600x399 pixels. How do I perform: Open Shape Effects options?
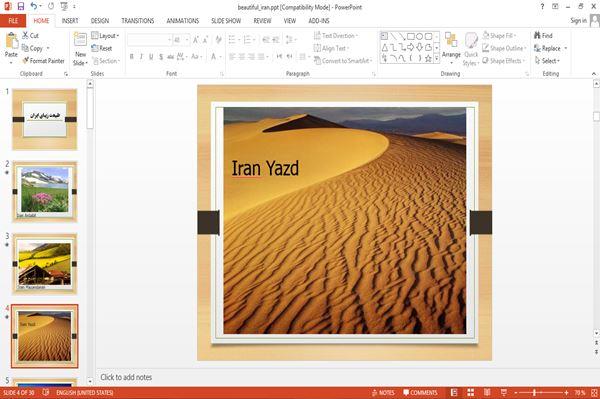(x=503, y=61)
